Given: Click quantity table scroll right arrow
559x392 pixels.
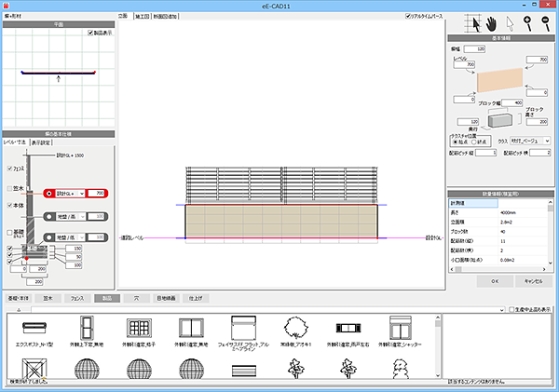Looking at the screenshot, I should pos(544,269).
